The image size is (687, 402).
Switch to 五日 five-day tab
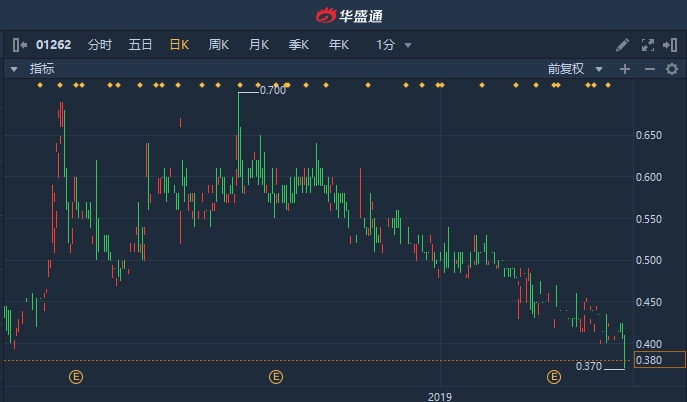(x=140, y=45)
